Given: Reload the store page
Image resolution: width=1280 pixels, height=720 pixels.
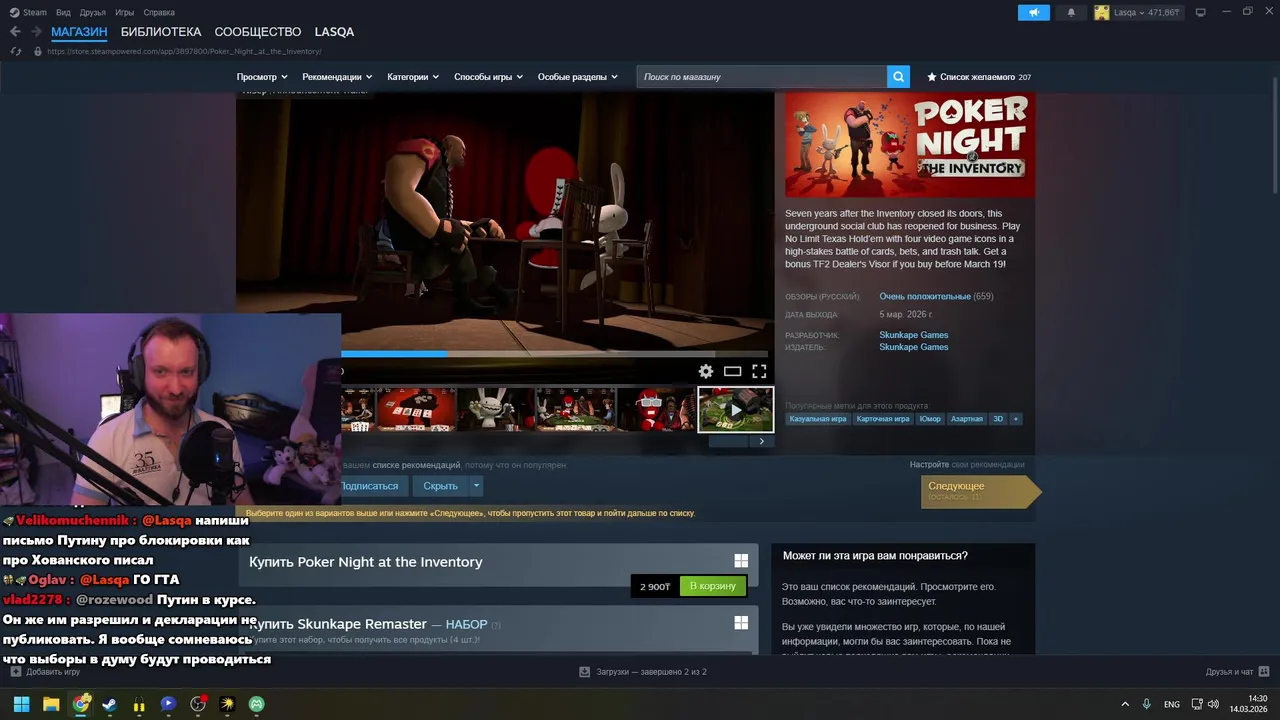Looking at the screenshot, I should [15, 51].
